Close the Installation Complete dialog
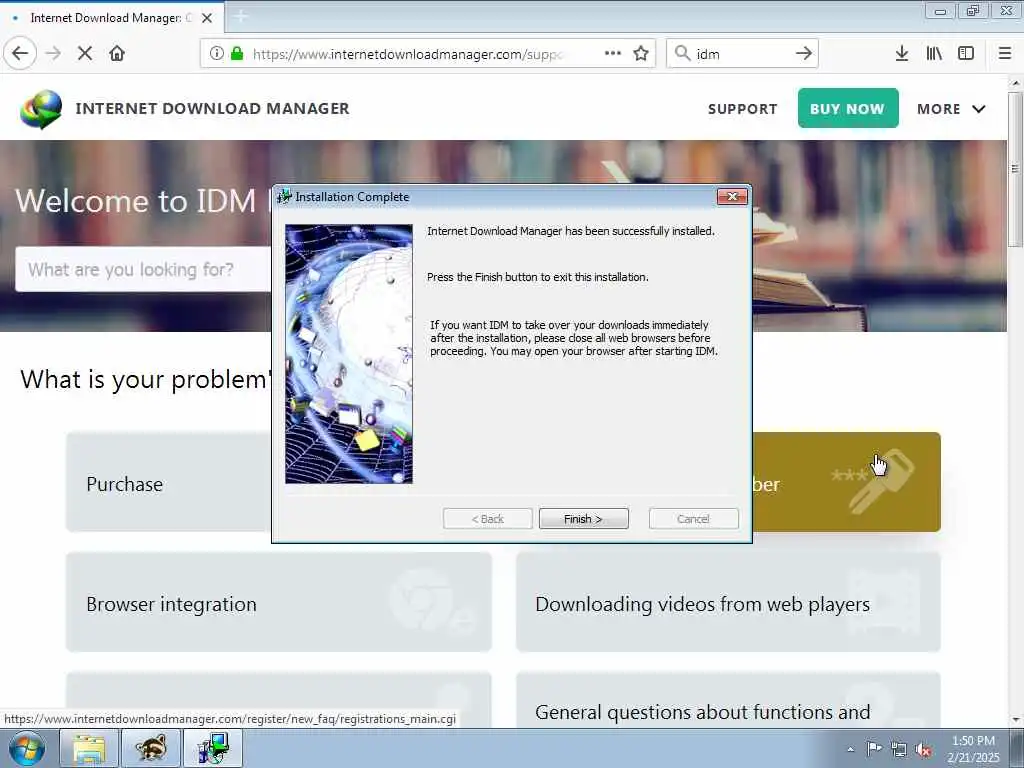This screenshot has width=1024, height=768. 732,197
